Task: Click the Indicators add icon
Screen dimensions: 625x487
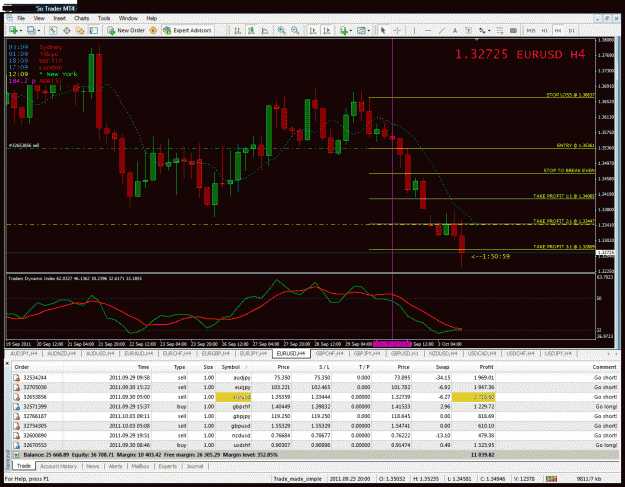Action: (343, 31)
